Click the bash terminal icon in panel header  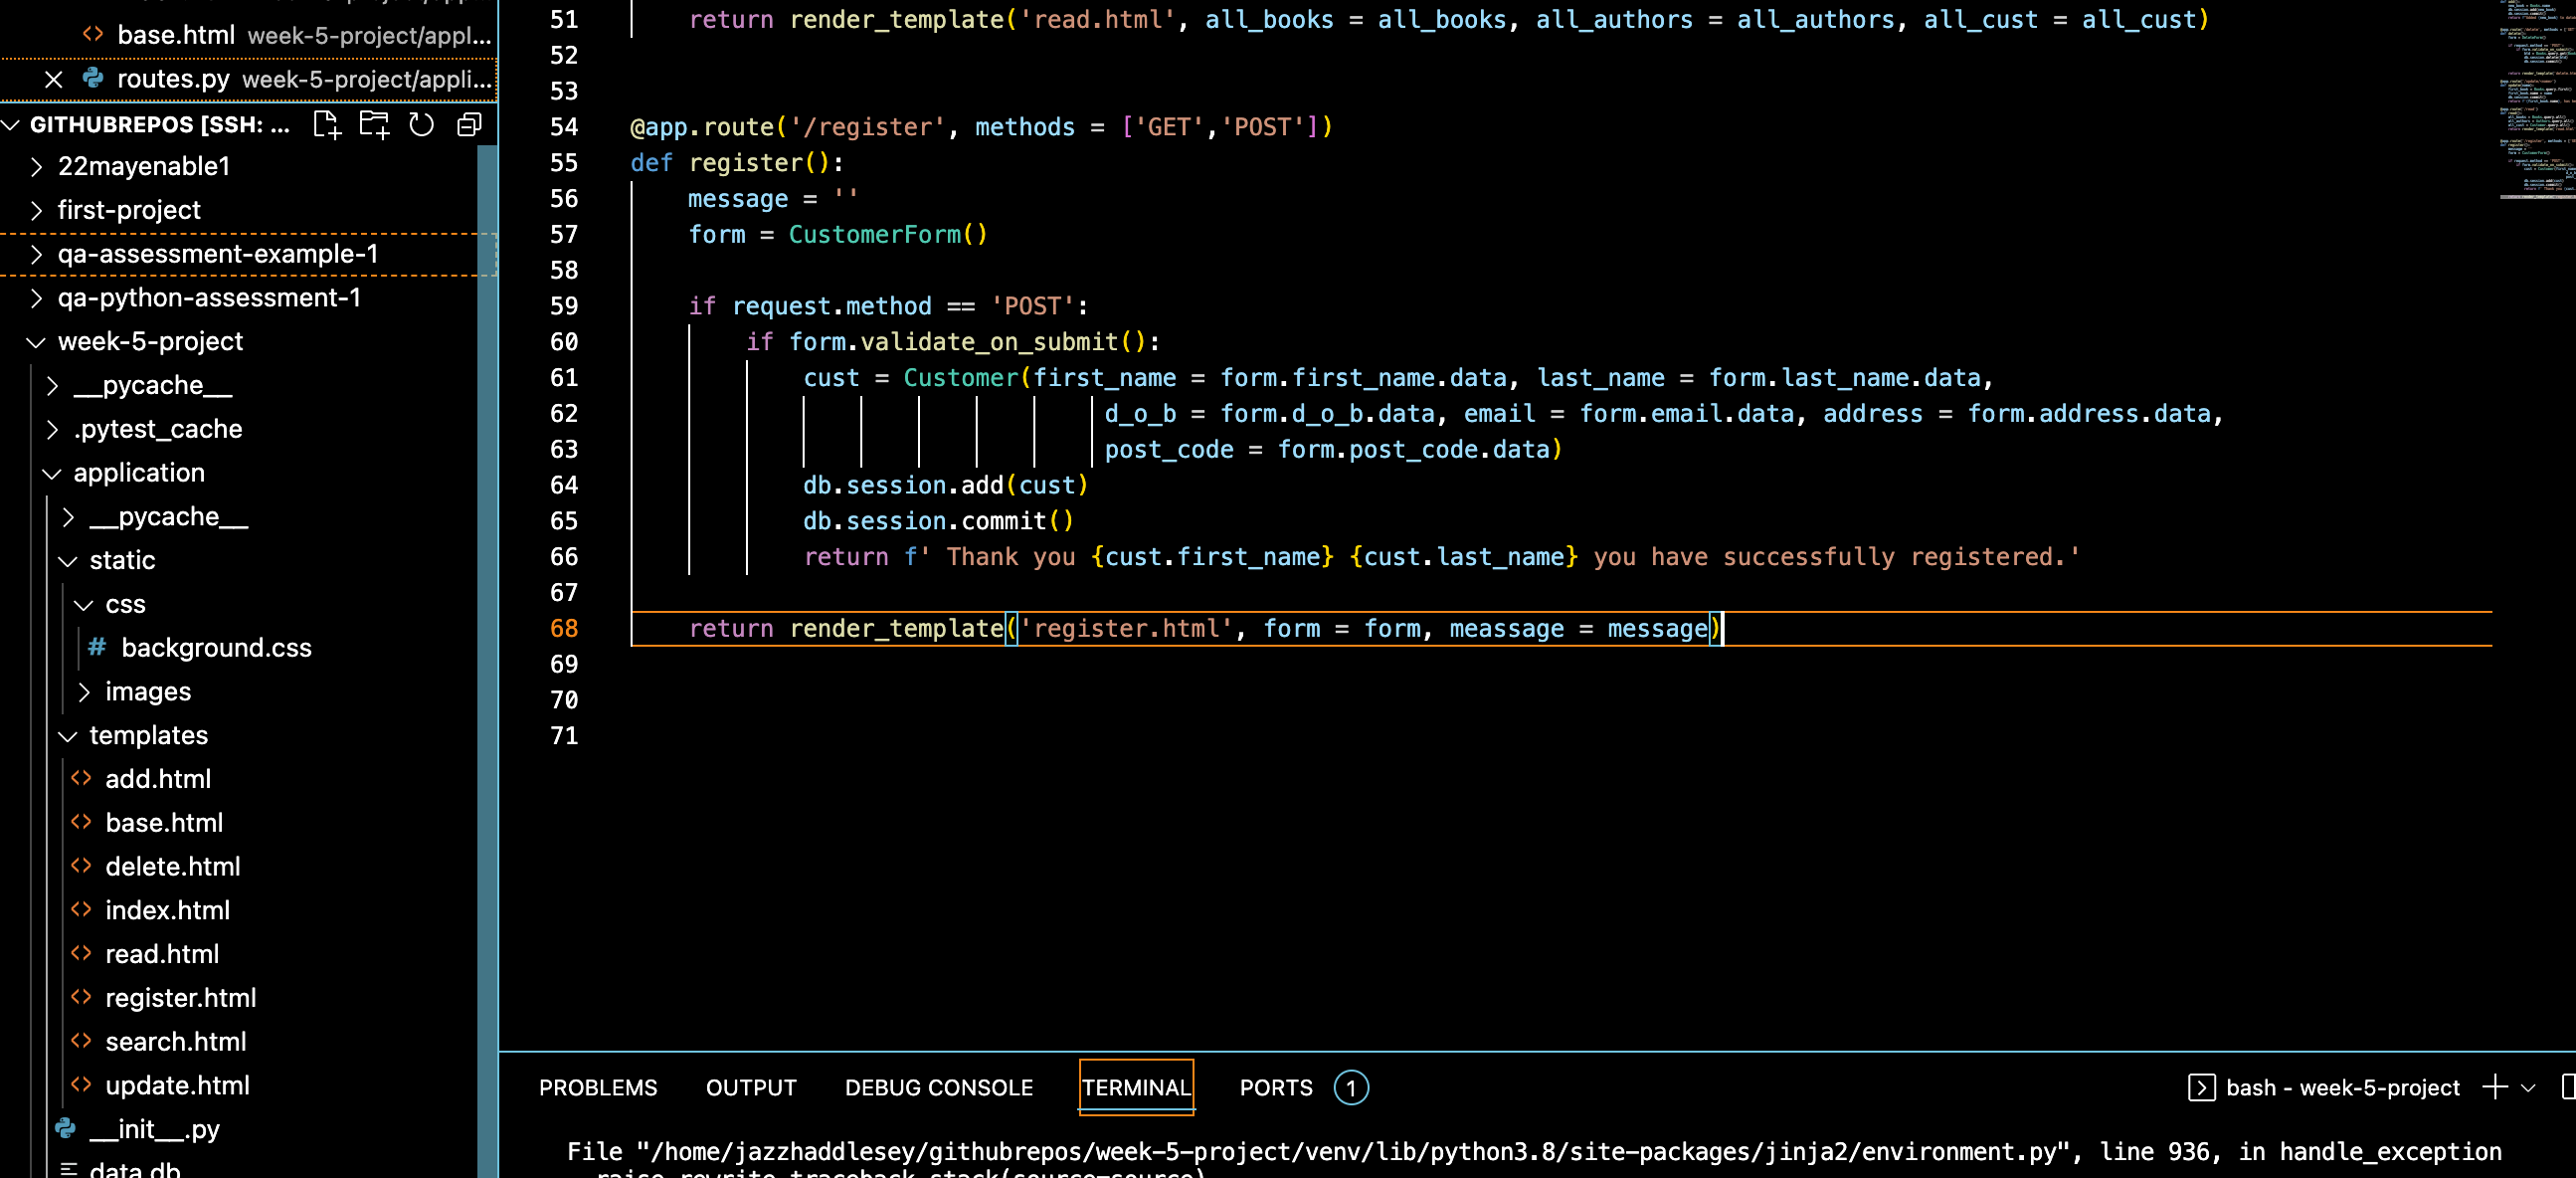click(x=2201, y=1087)
